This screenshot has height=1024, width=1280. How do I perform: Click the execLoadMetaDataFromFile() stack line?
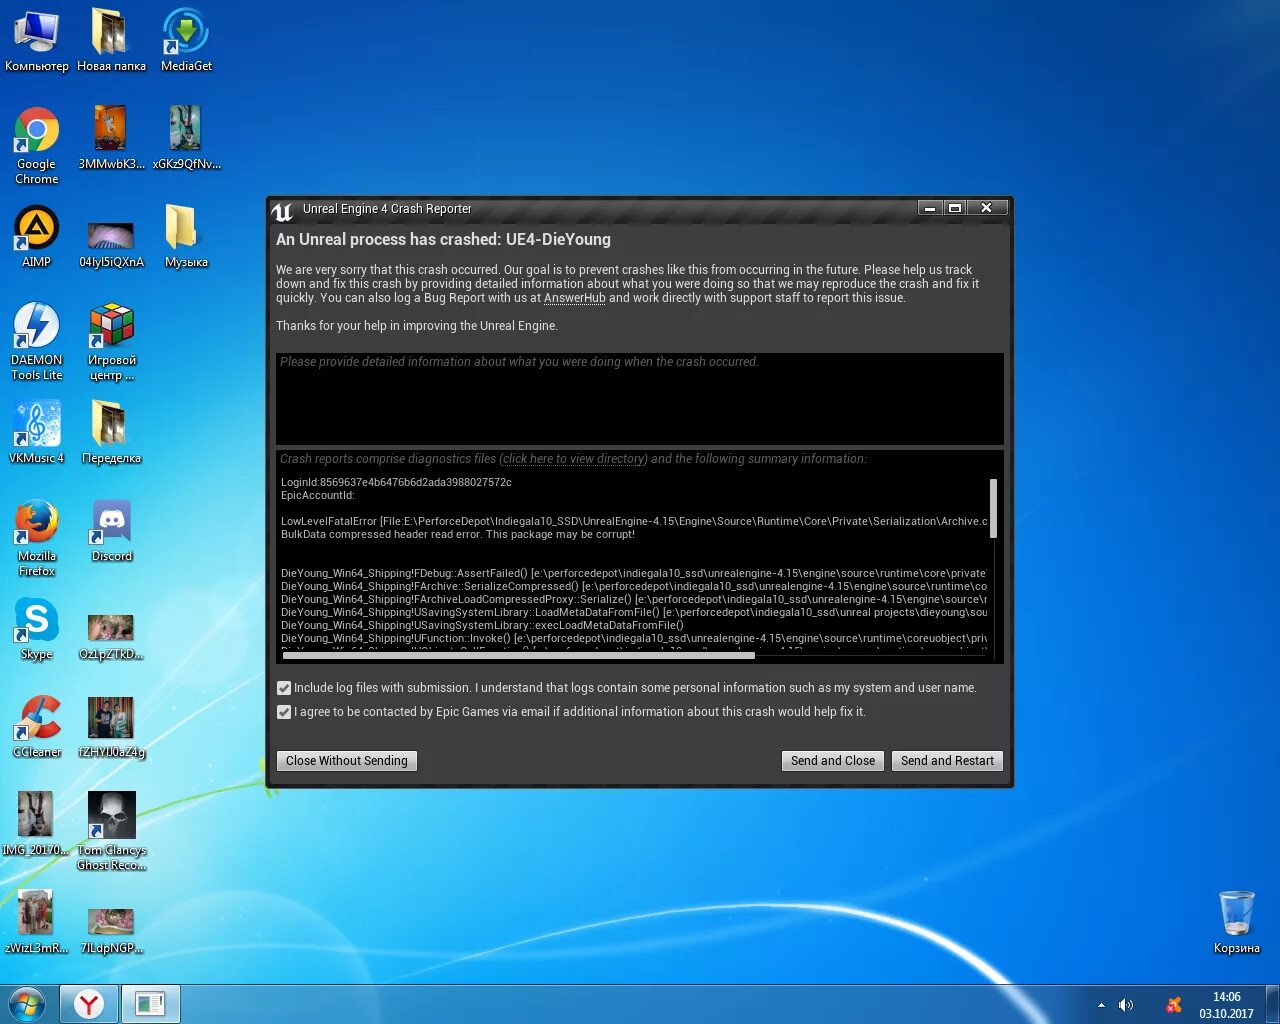(482, 625)
